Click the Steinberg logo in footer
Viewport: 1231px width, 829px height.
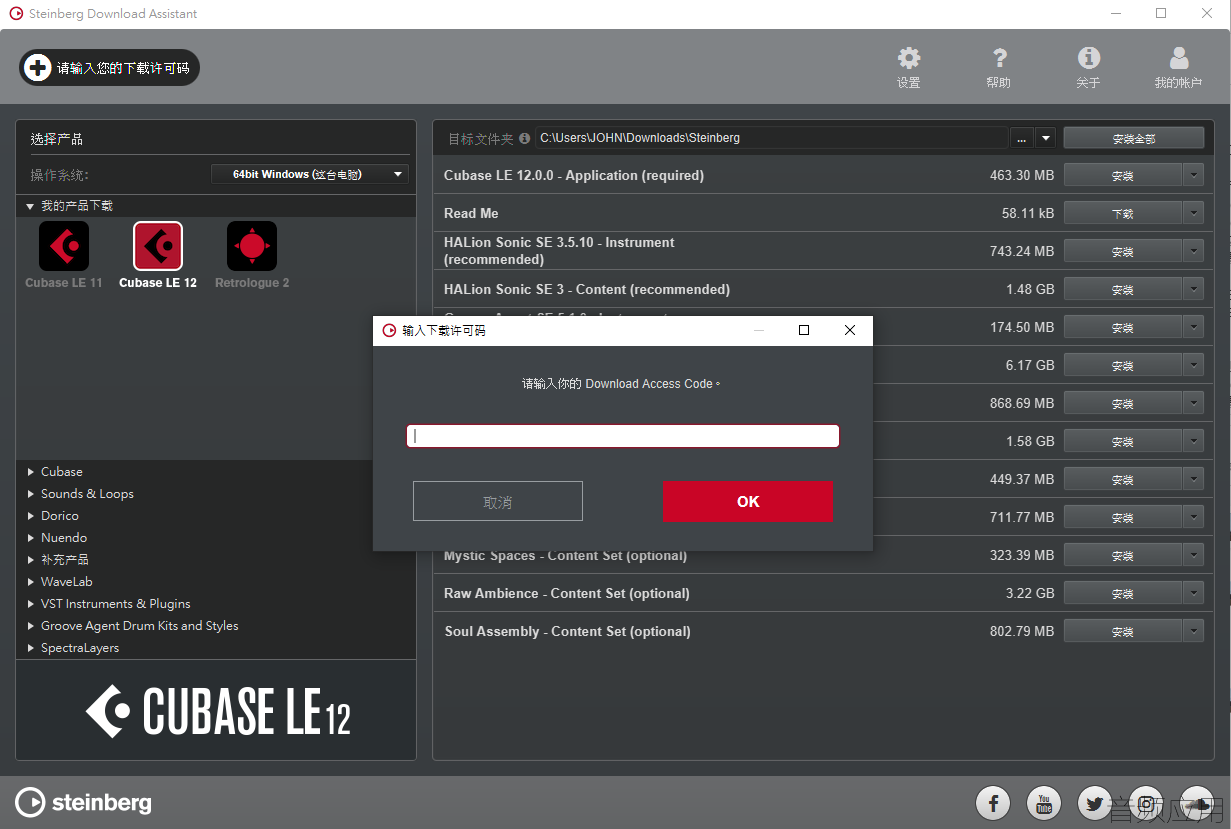(84, 802)
